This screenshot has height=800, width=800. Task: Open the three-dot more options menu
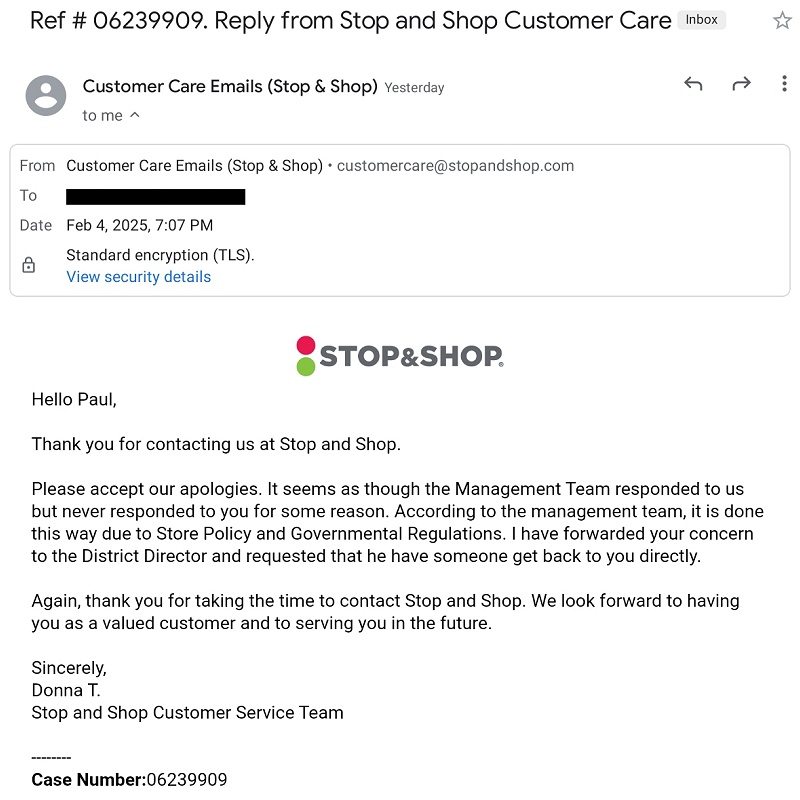784,83
